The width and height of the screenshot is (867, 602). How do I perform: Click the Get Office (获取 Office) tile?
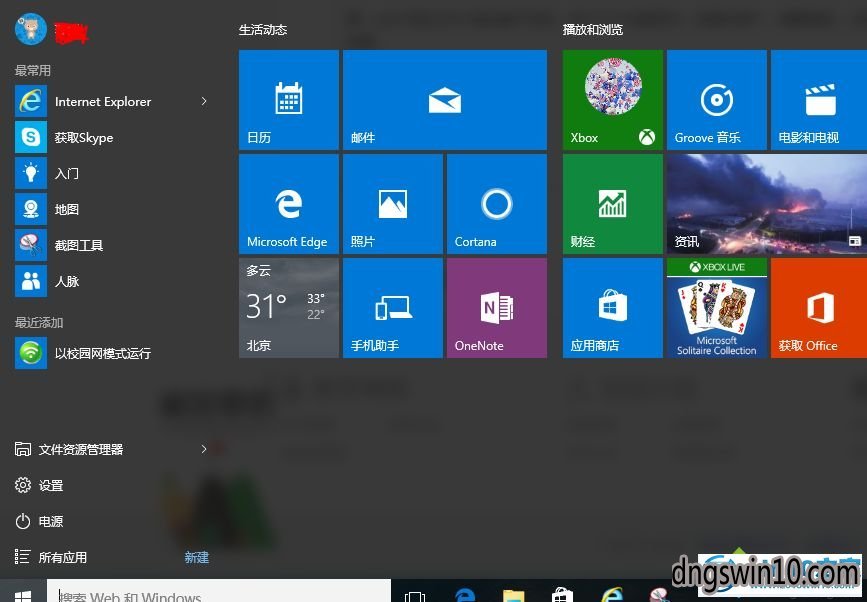[x=819, y=308]
